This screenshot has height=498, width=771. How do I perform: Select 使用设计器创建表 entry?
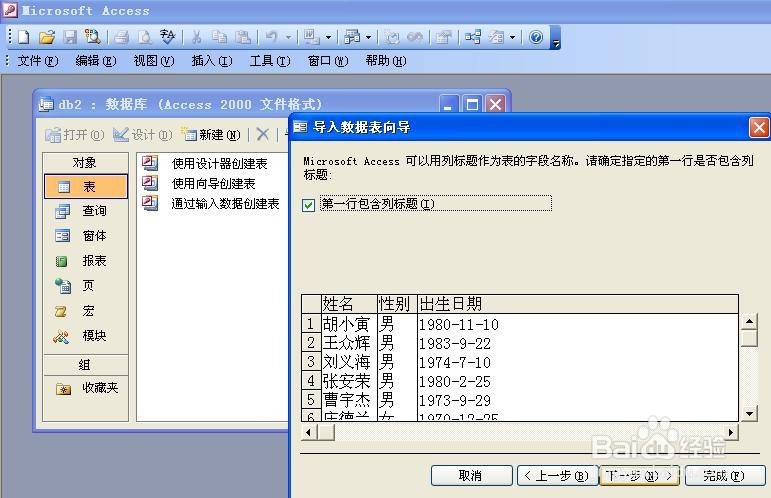click(x=206, y=163)
